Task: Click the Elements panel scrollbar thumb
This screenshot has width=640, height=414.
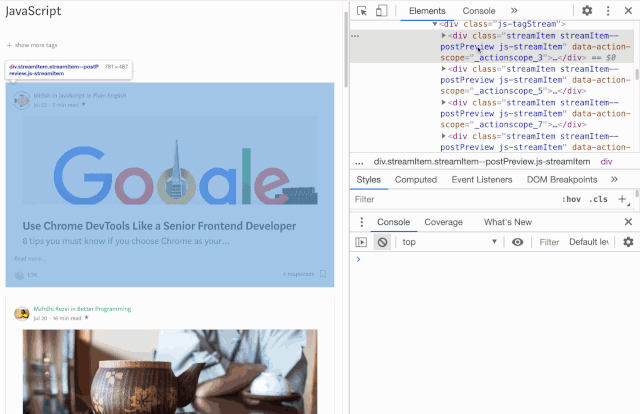Action: (x=637, y=75)
